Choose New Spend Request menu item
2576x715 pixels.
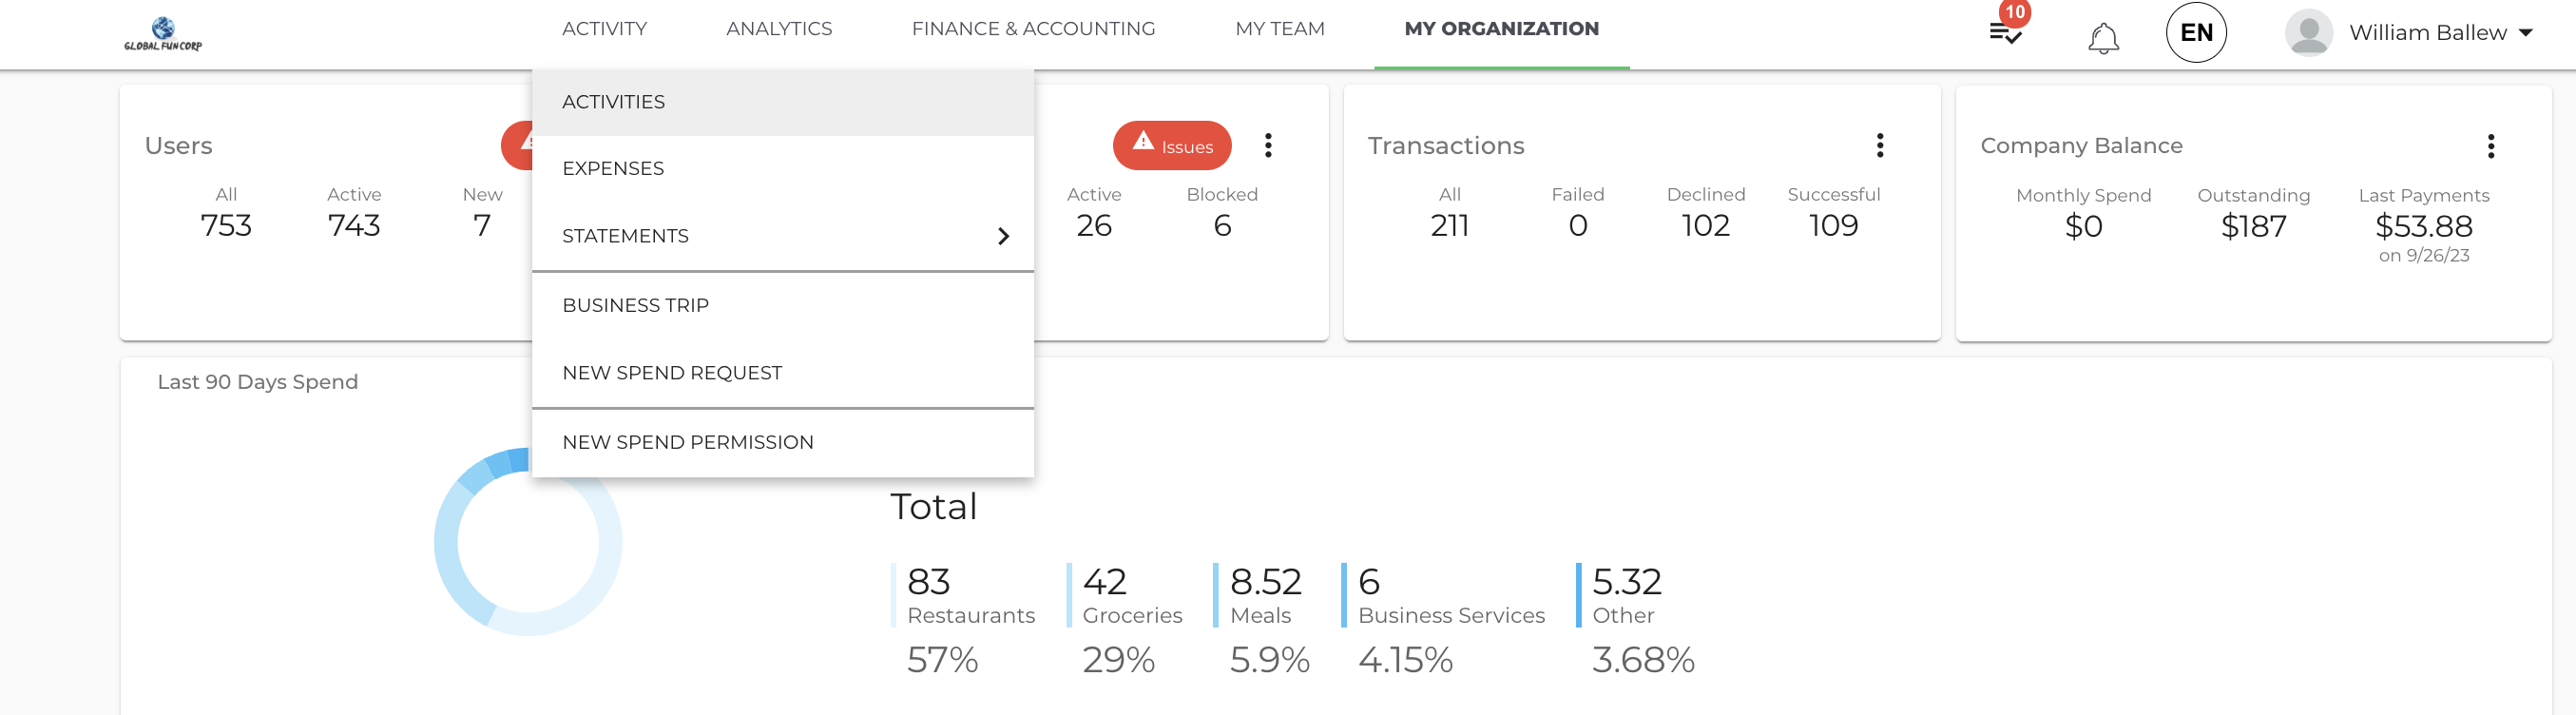tap(782, 373)
